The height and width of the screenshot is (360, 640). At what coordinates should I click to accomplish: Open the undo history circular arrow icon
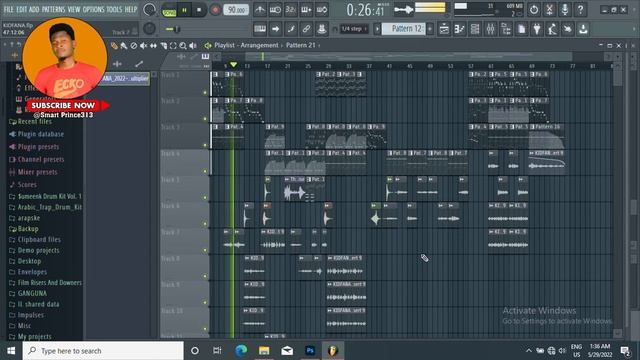(534, 9)
